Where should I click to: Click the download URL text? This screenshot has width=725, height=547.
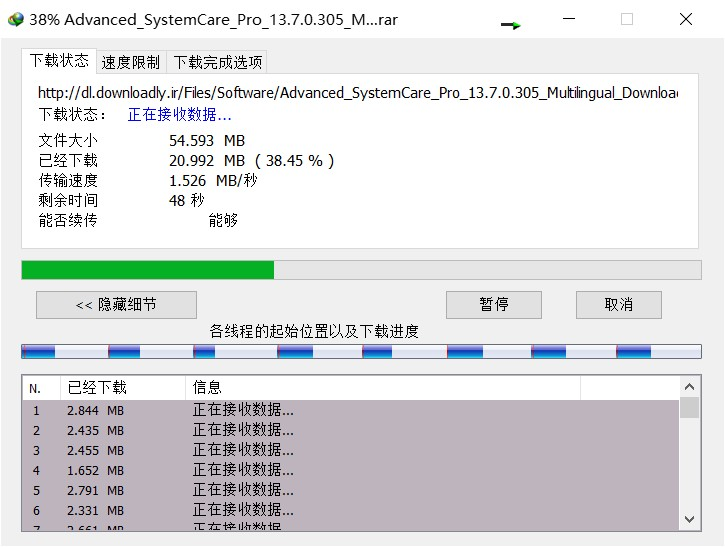click(358, 93)
